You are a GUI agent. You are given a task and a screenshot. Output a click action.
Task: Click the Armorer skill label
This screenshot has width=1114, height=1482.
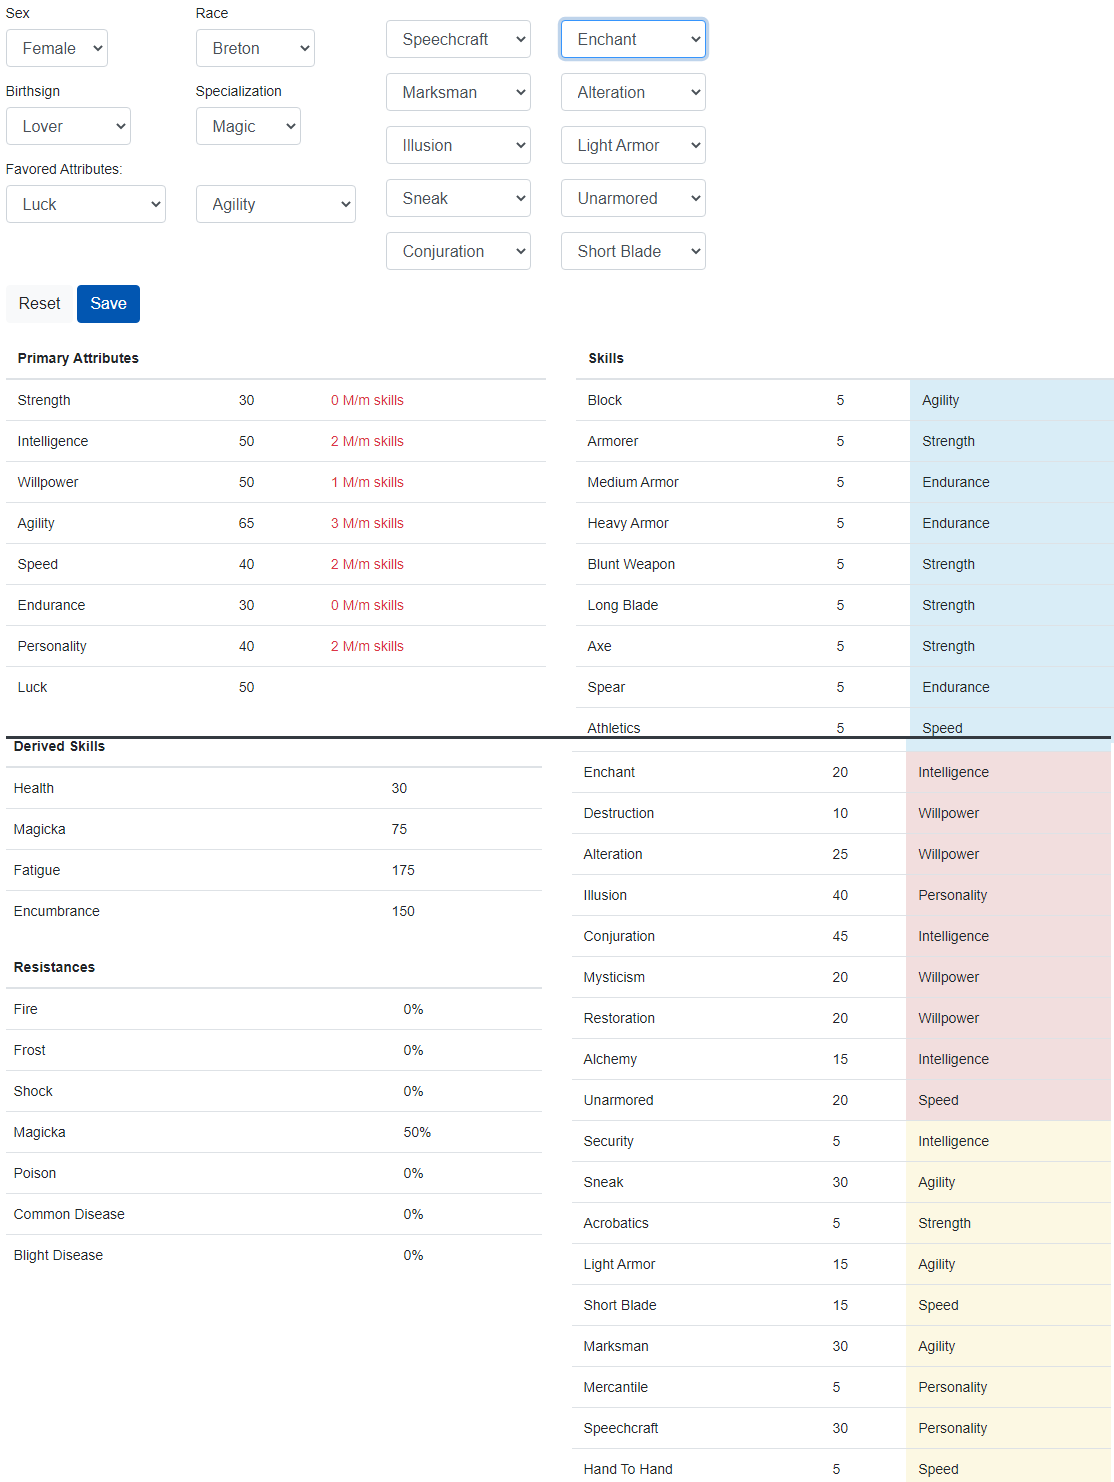point(613,441)
